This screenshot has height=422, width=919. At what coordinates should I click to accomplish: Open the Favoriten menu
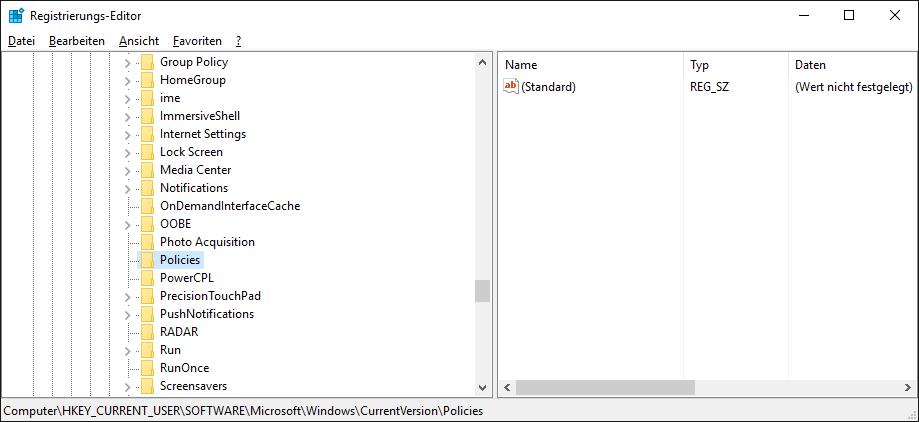[197, 41]
